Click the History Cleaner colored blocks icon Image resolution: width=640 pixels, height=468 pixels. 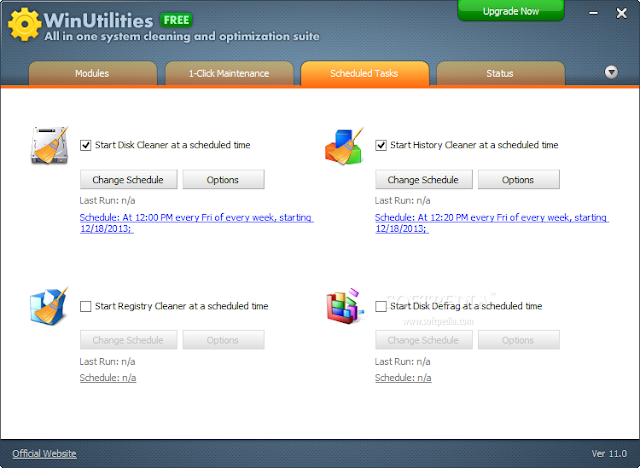click(344, 146)
